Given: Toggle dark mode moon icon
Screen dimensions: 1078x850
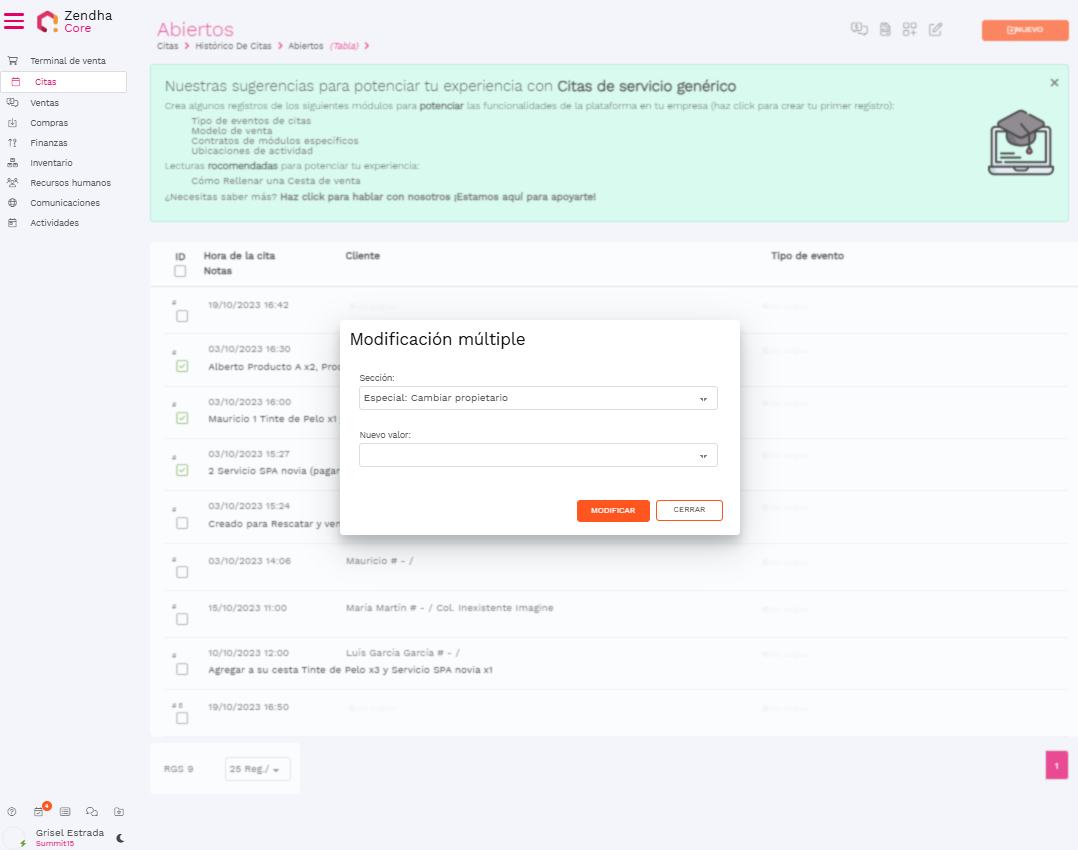Looking at the screenshot, I should click(120, 838).
